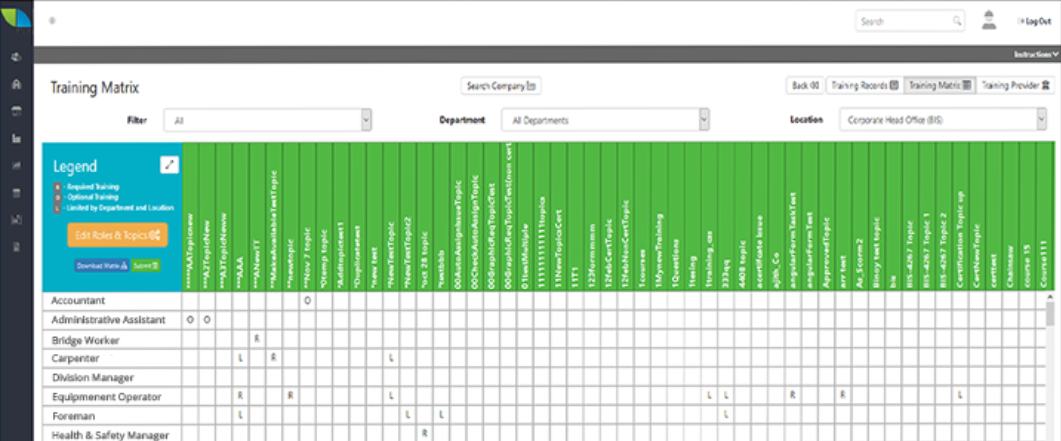Click the Accountant O cell under Nov 7 topic
The height and width of the screenshot is (441, 1061).
pyautogui.click(x=307, y=300)
